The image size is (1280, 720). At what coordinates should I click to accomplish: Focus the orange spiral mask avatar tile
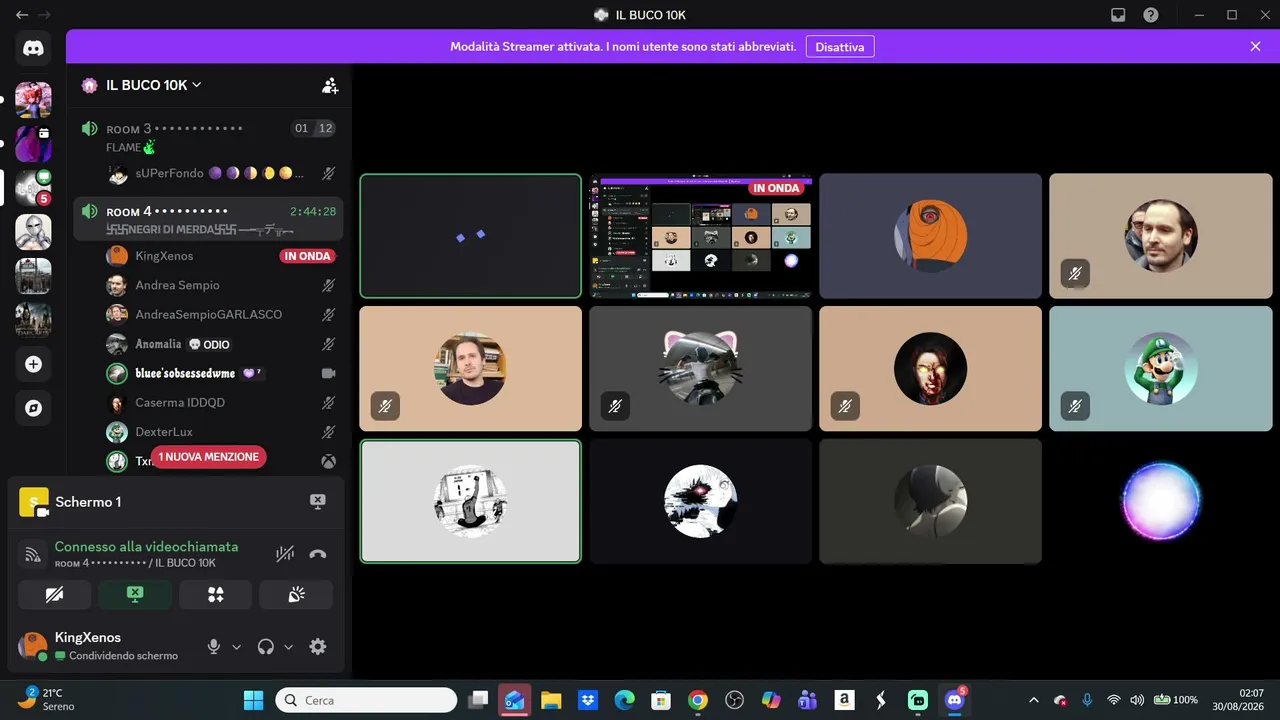[930, 236]
